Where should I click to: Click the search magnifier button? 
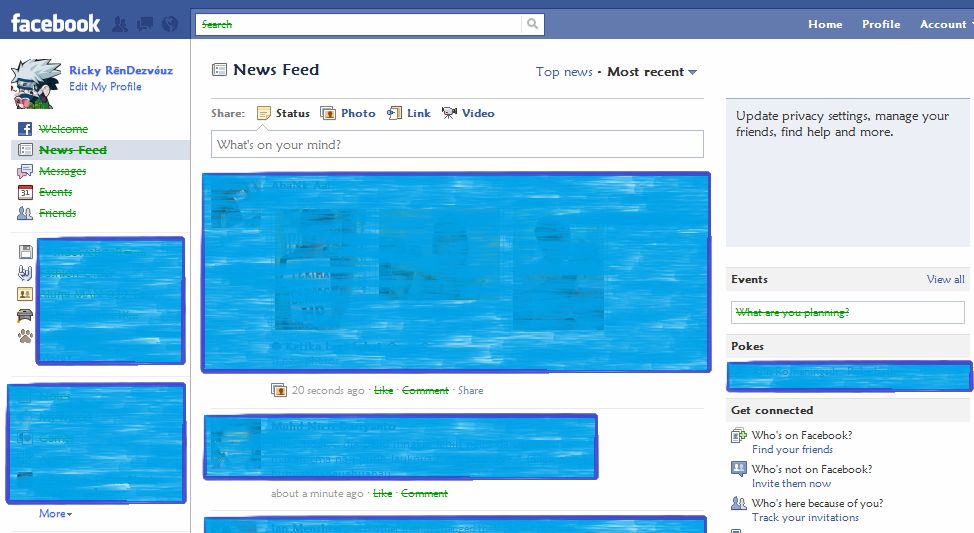pos(532,24)
